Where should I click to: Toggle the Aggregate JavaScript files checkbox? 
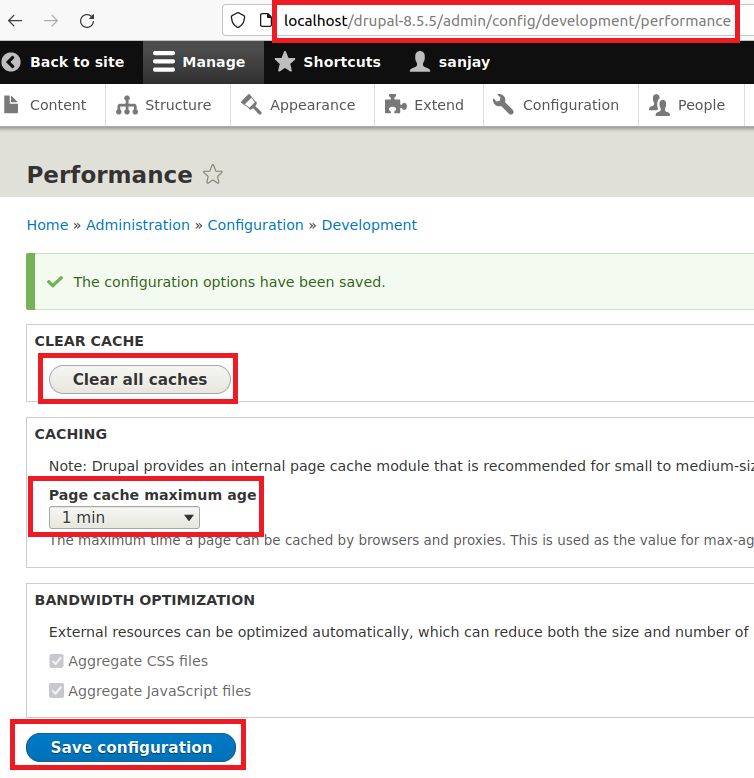coord(57,691)
